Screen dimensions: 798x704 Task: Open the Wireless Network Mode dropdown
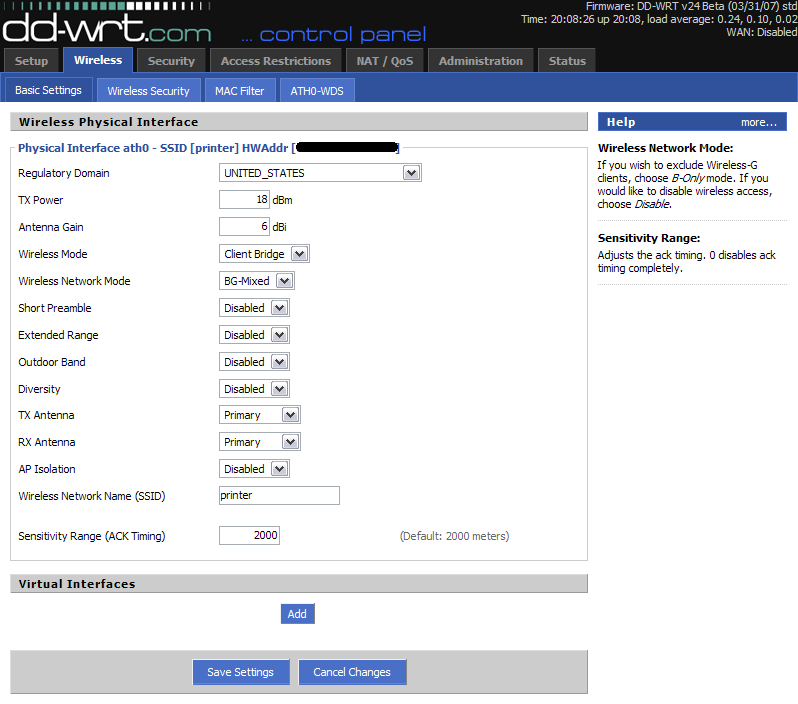[256, 280]
